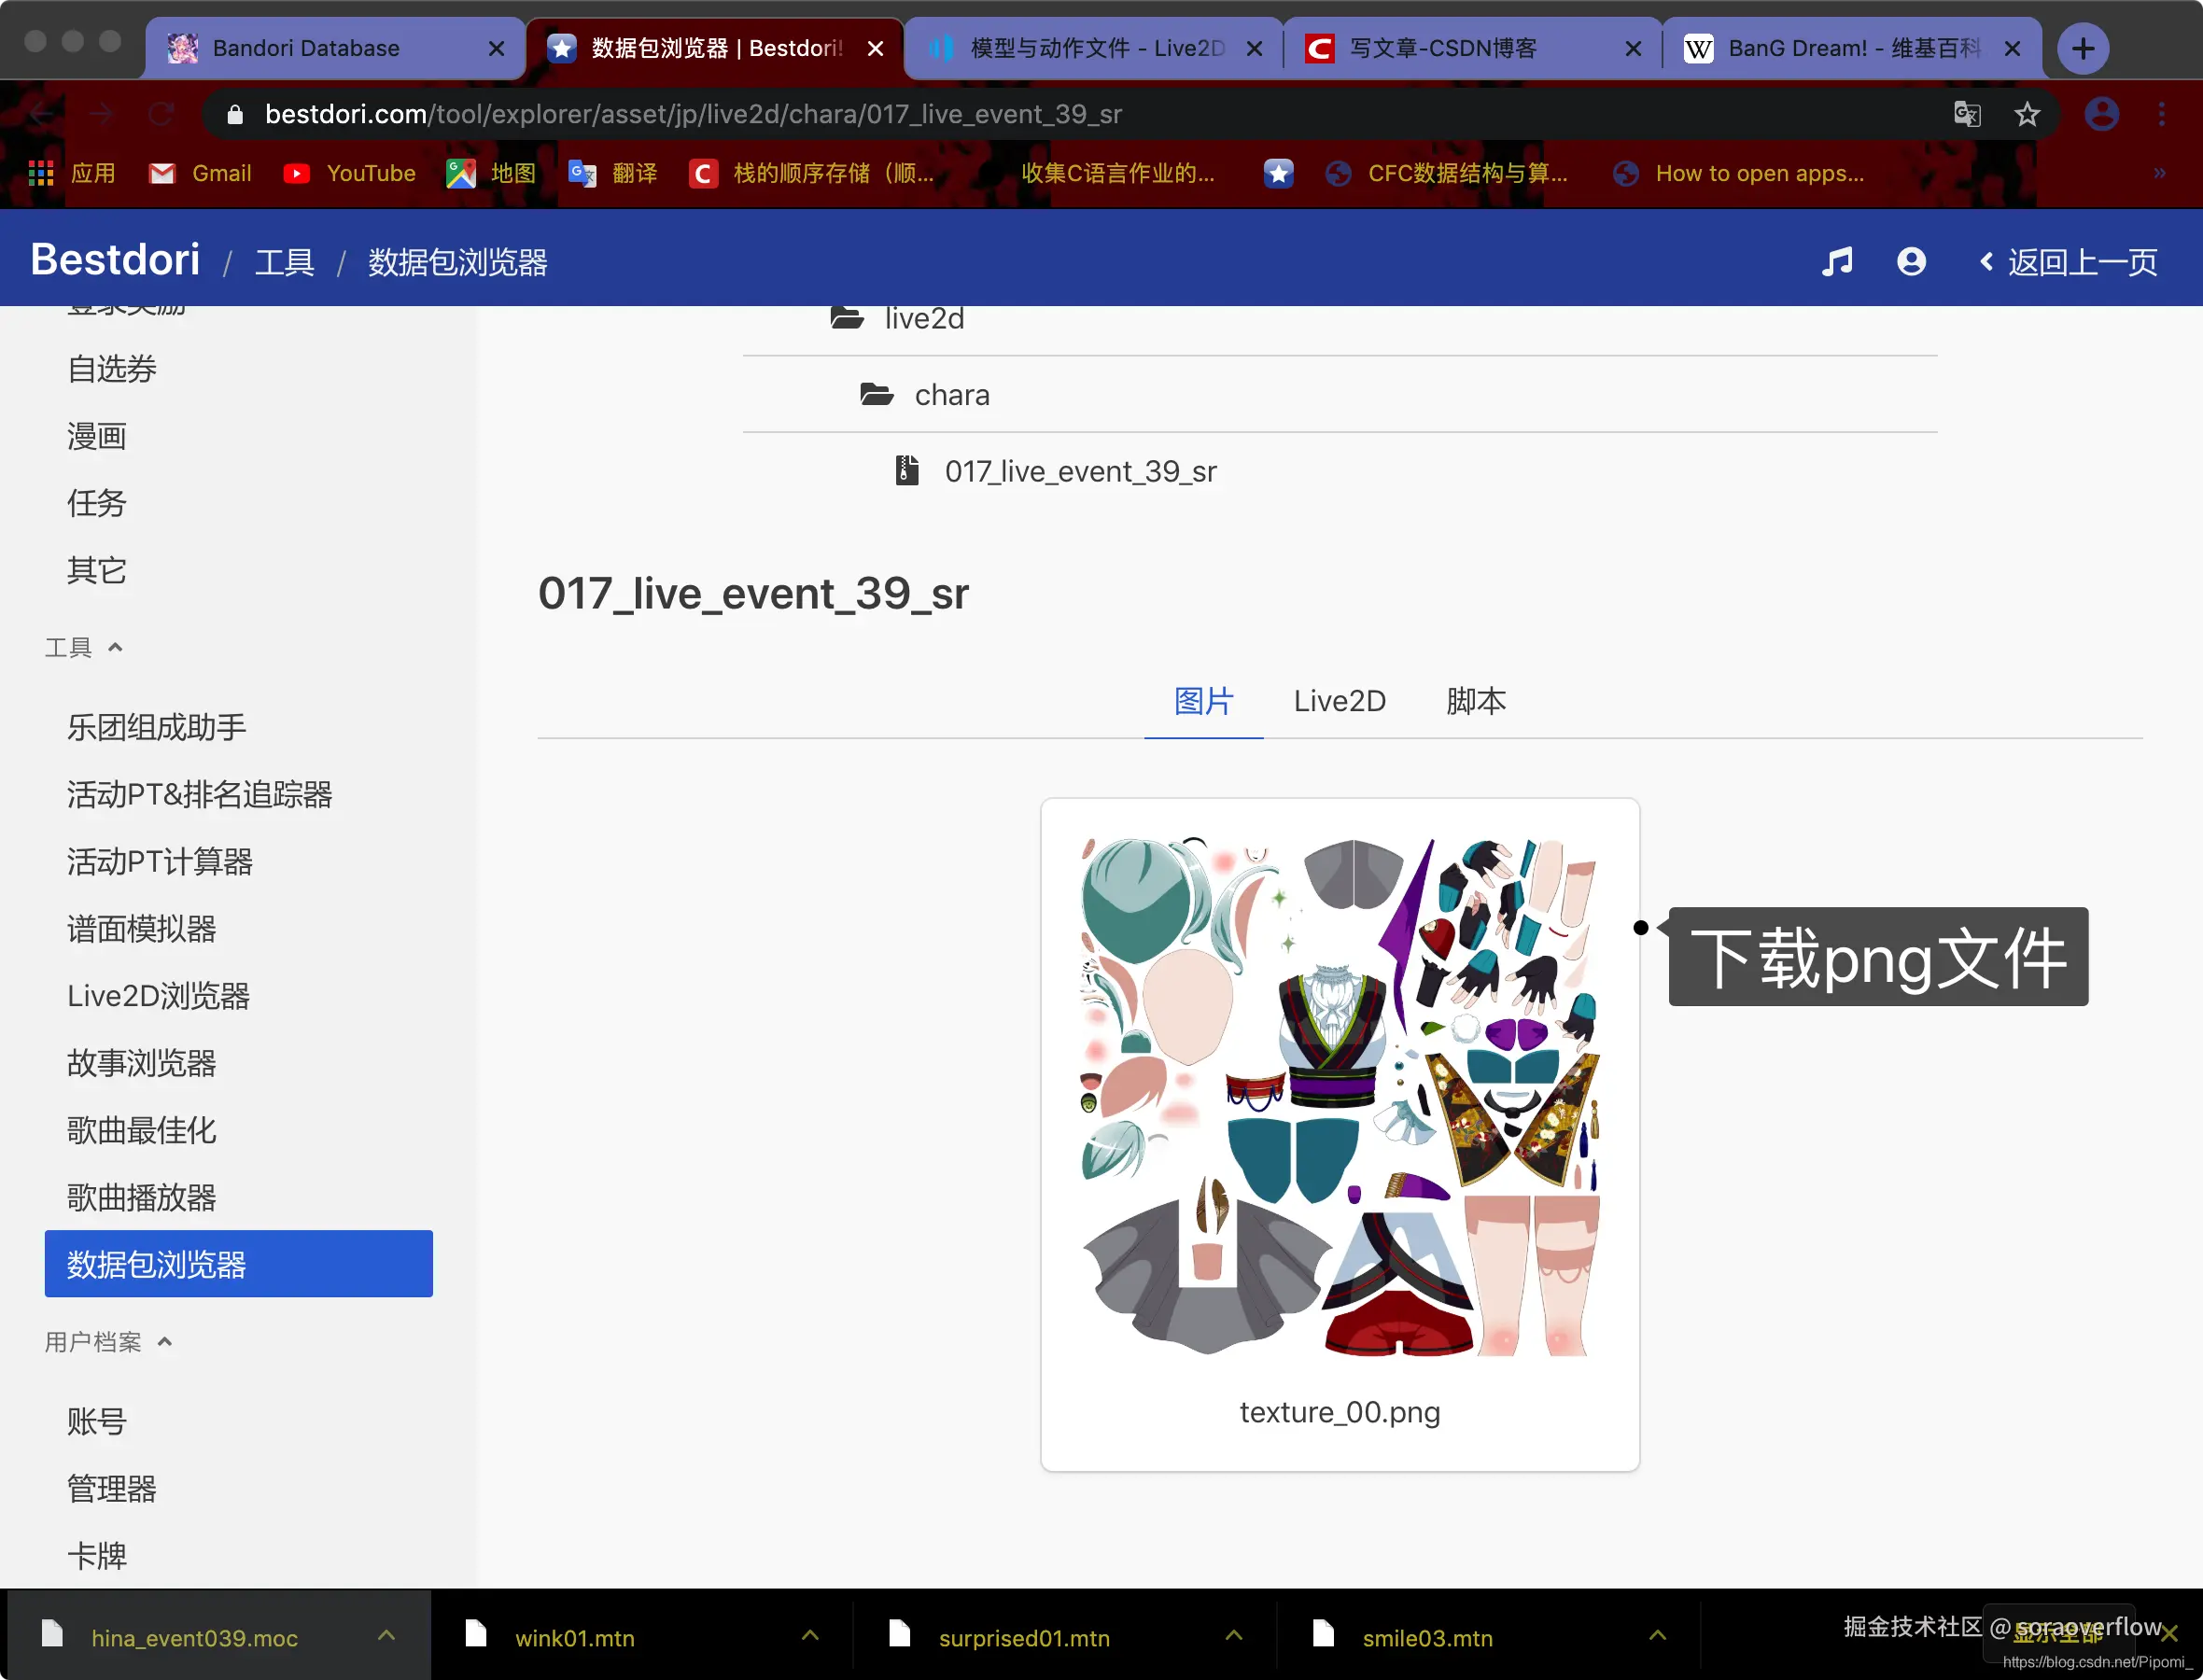Switch to the Live2D tab

[1339, 701]
